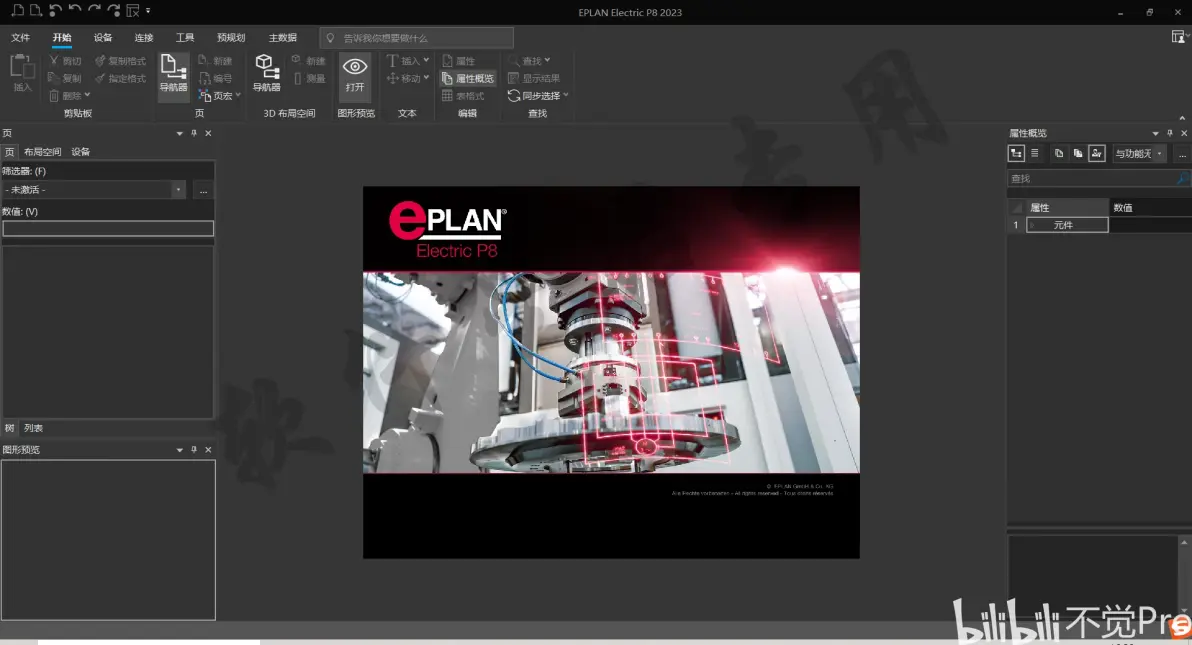This screenshot has width=1192, height=645.
Task: Click the 查找 search field in 属性概览
Action: point(1098,178)
